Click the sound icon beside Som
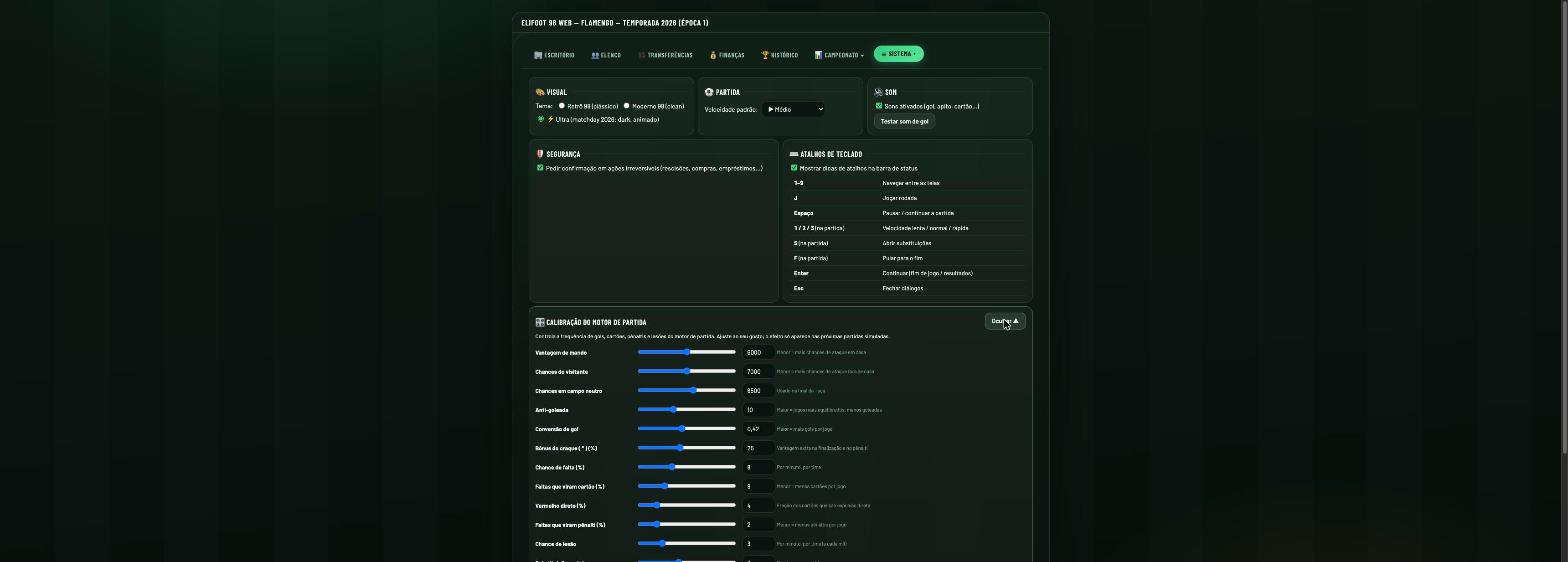Viewport: 1568px width, 562px height. coord(878,92)
